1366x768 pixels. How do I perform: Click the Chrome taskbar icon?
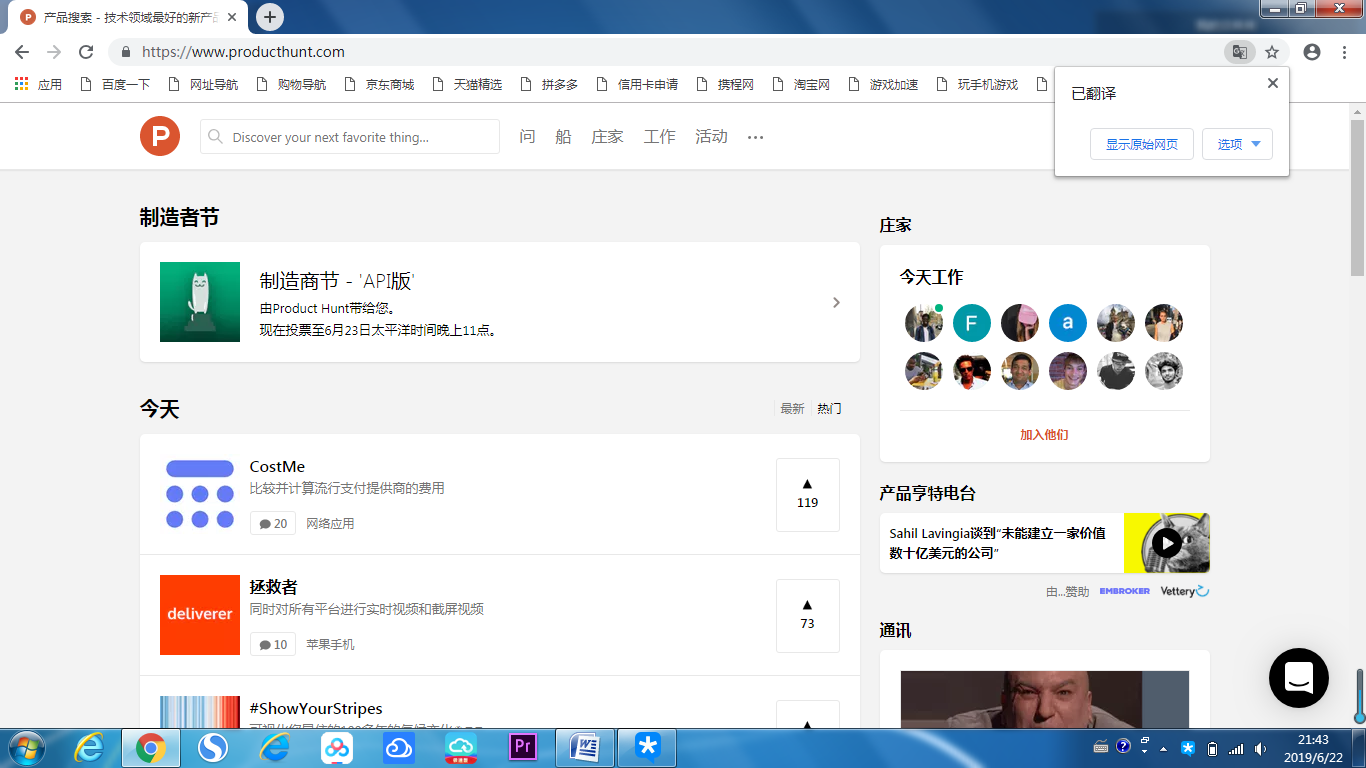151,748
